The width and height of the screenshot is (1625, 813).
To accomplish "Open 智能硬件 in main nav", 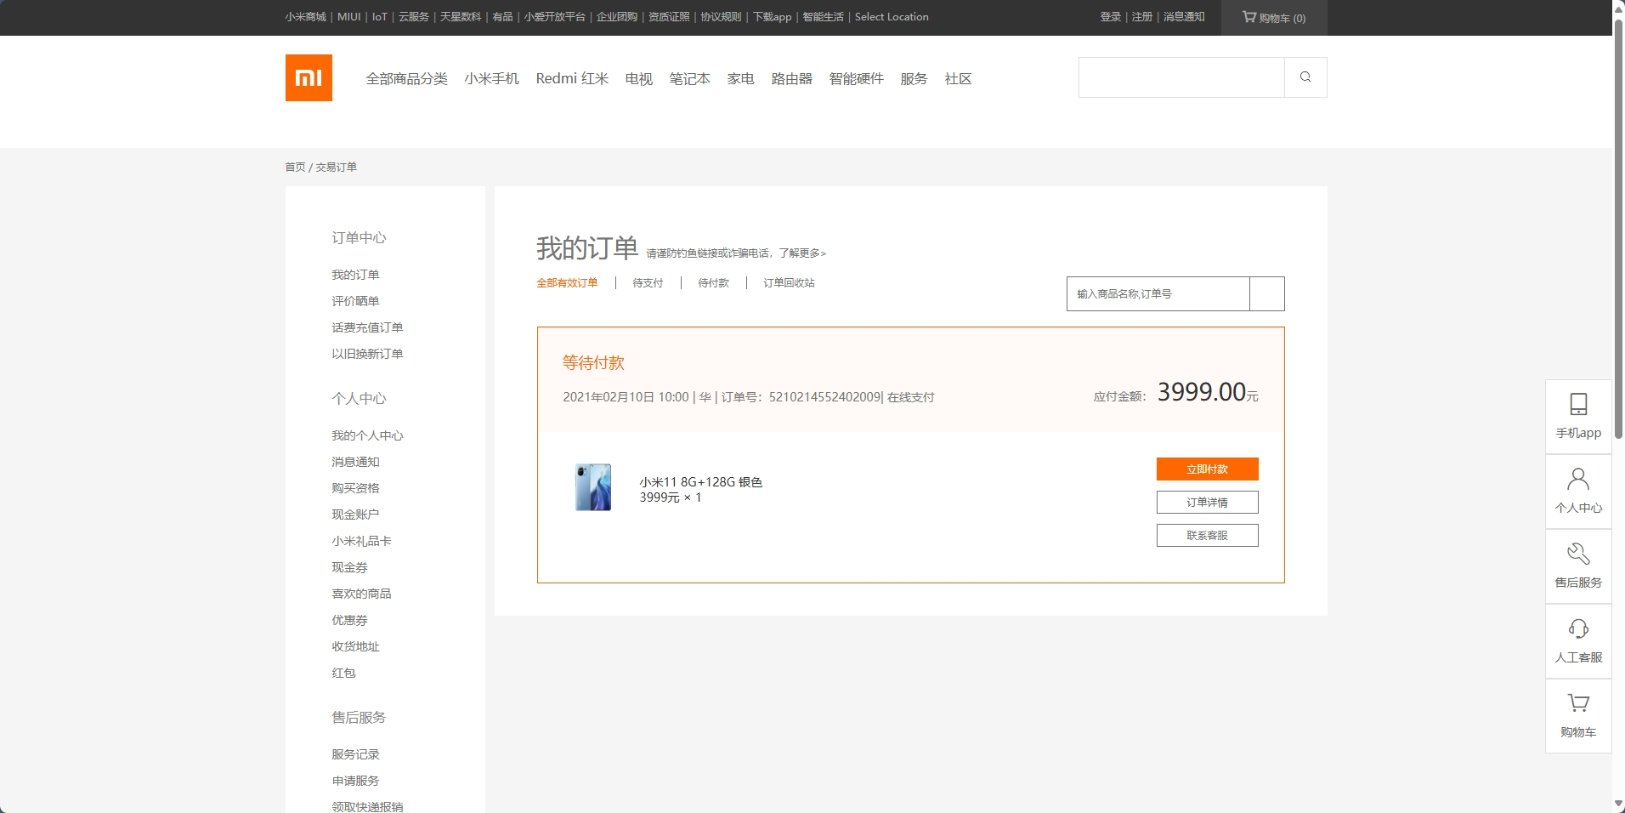I will 856,78.
